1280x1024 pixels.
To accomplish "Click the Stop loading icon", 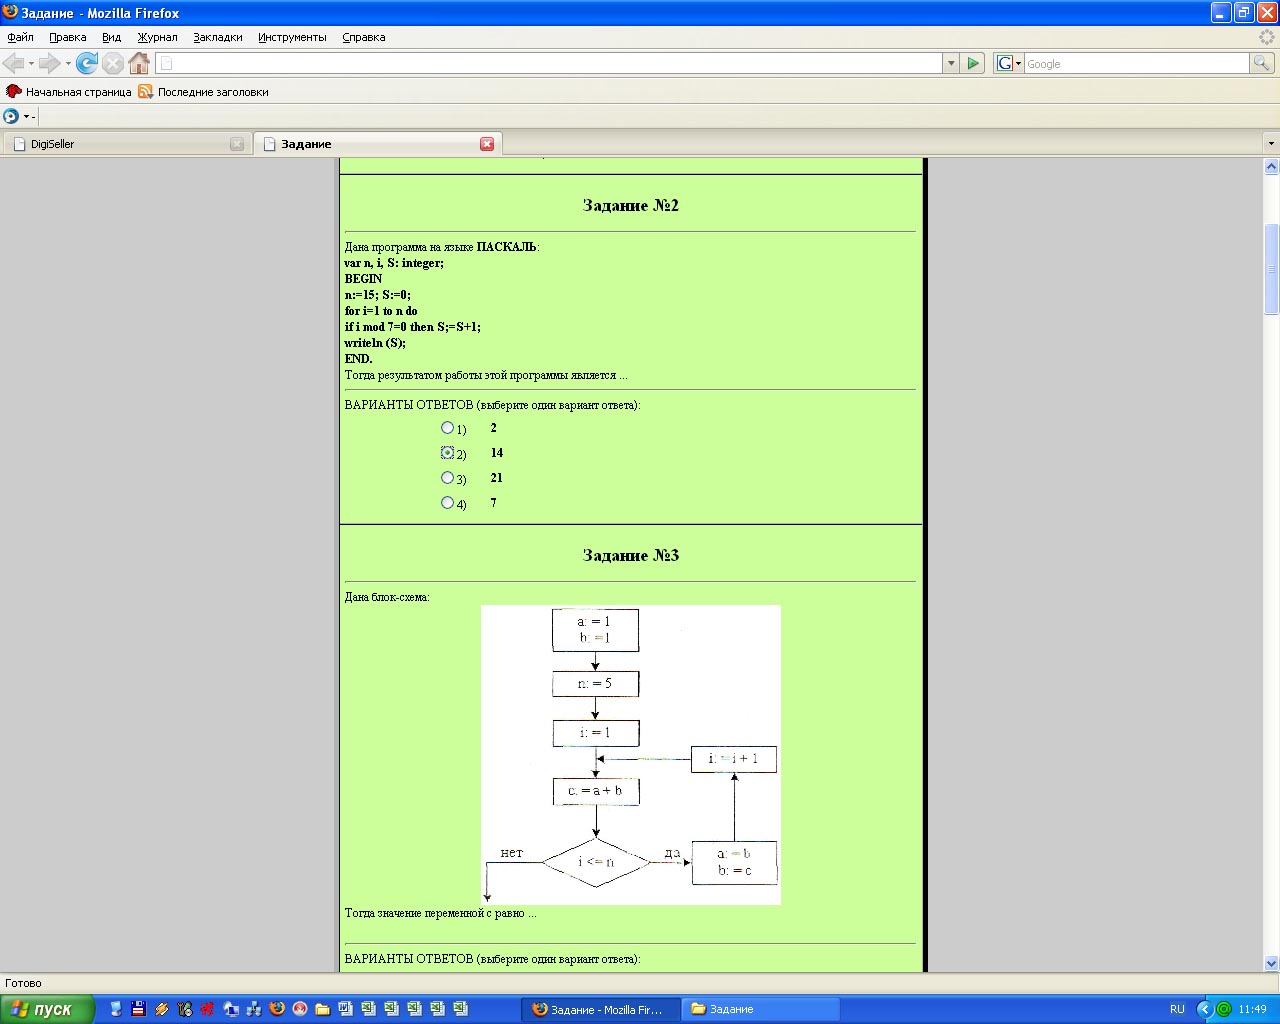I will tap(113, 64).
